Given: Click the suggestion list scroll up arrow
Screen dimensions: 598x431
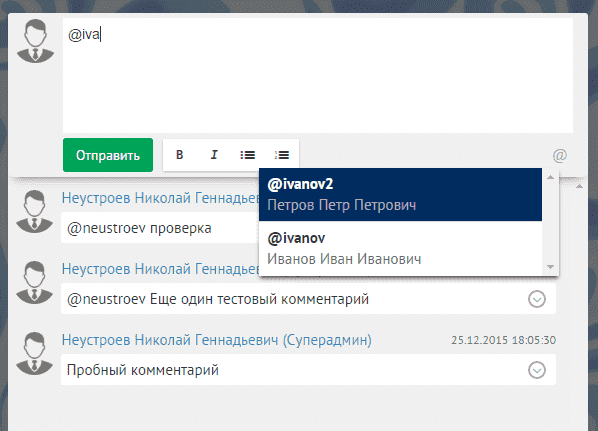Looking at the screenshot, I should (550, 177).
